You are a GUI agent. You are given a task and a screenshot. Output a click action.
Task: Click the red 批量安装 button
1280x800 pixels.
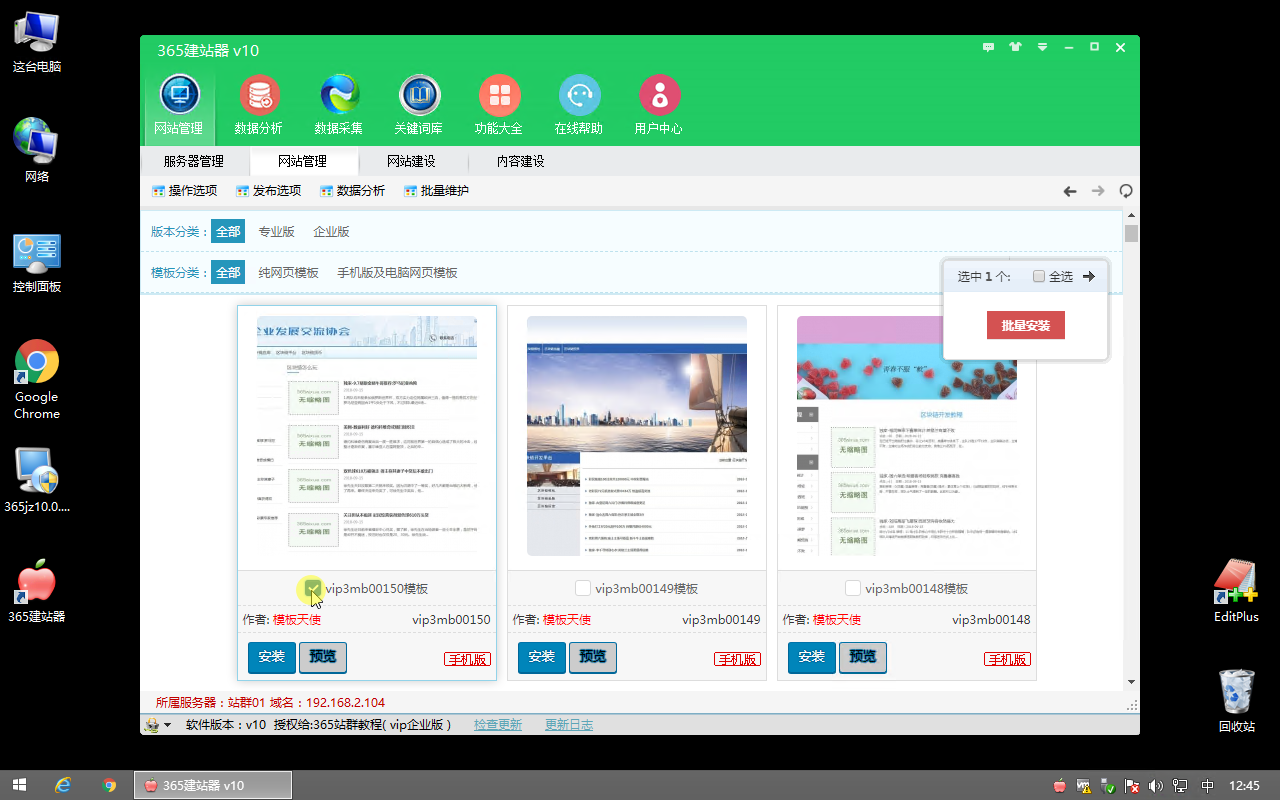1025,325
